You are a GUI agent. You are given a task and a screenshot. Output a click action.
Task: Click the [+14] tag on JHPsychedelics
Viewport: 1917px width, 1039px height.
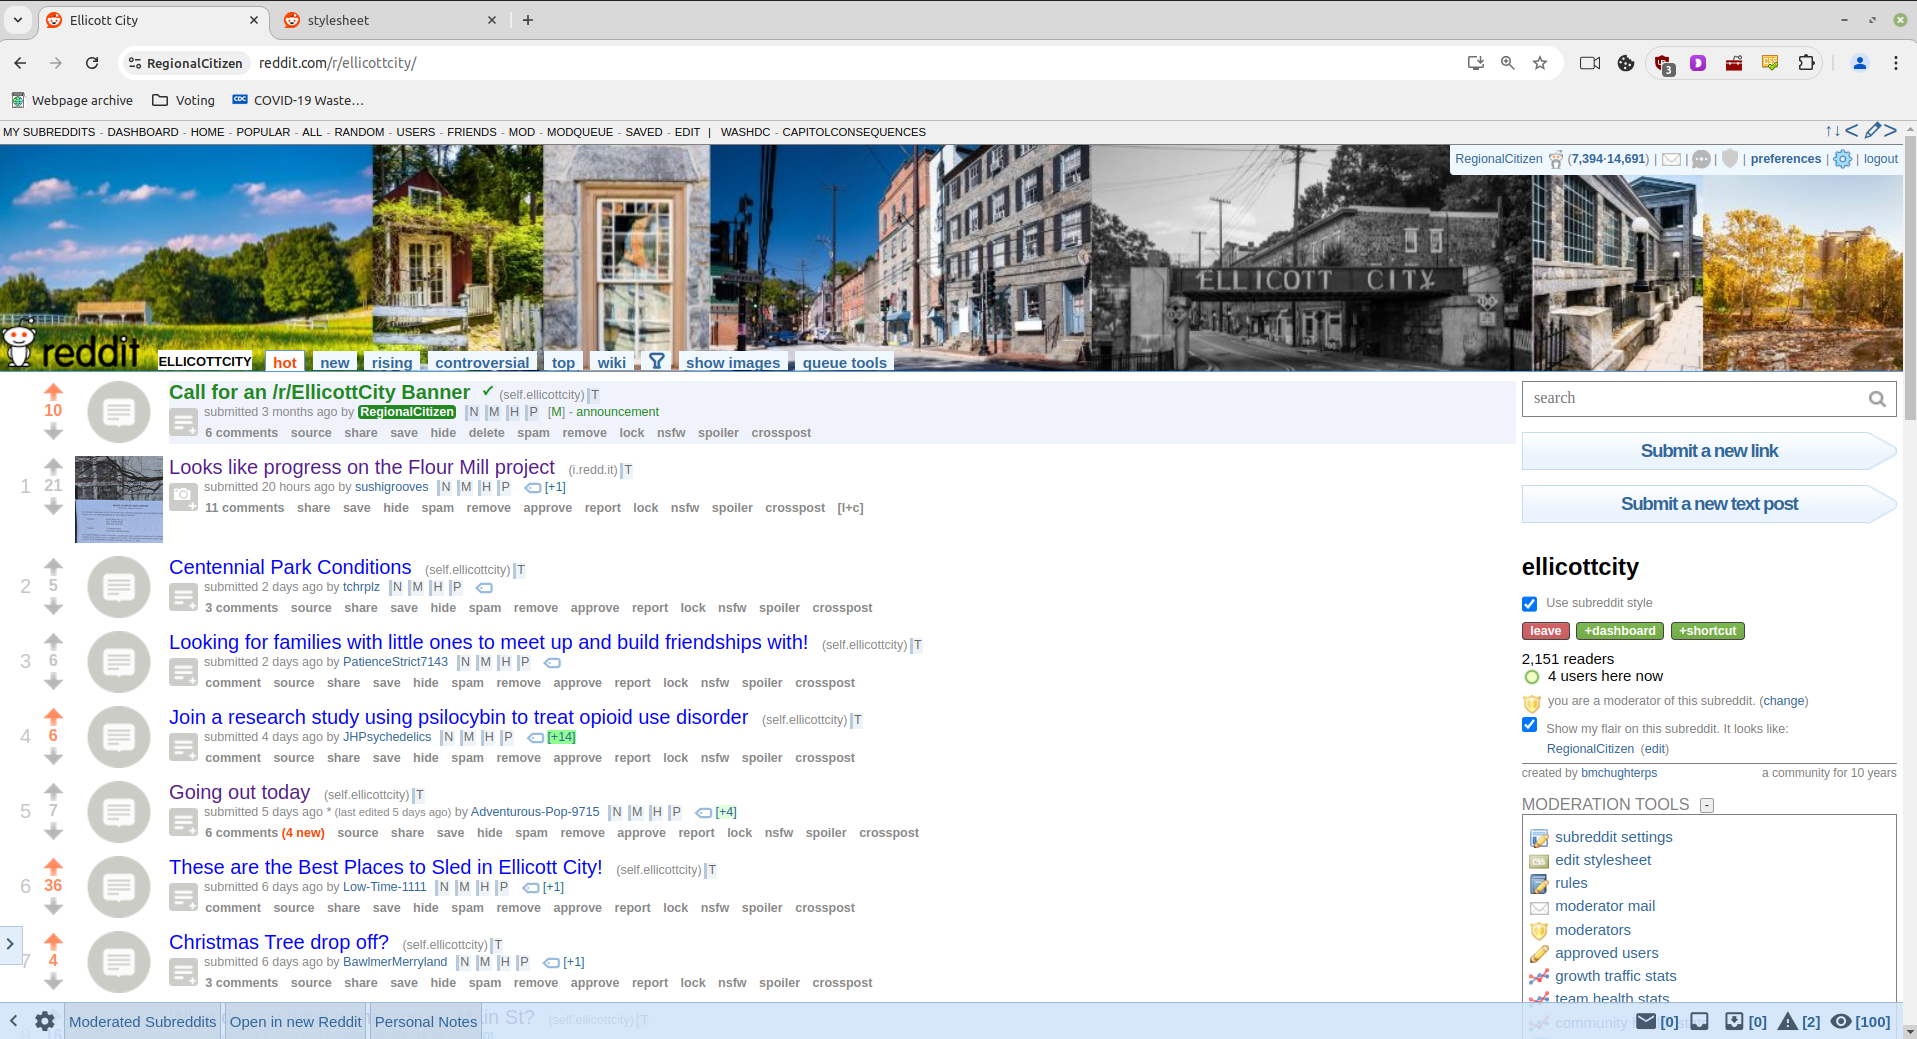pos(561,737)
